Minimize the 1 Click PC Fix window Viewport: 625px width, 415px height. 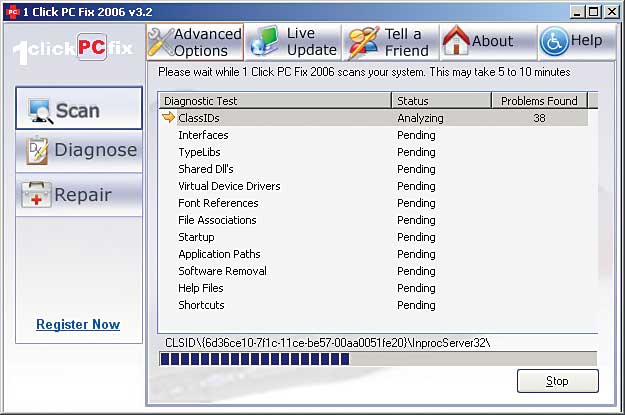577,12
